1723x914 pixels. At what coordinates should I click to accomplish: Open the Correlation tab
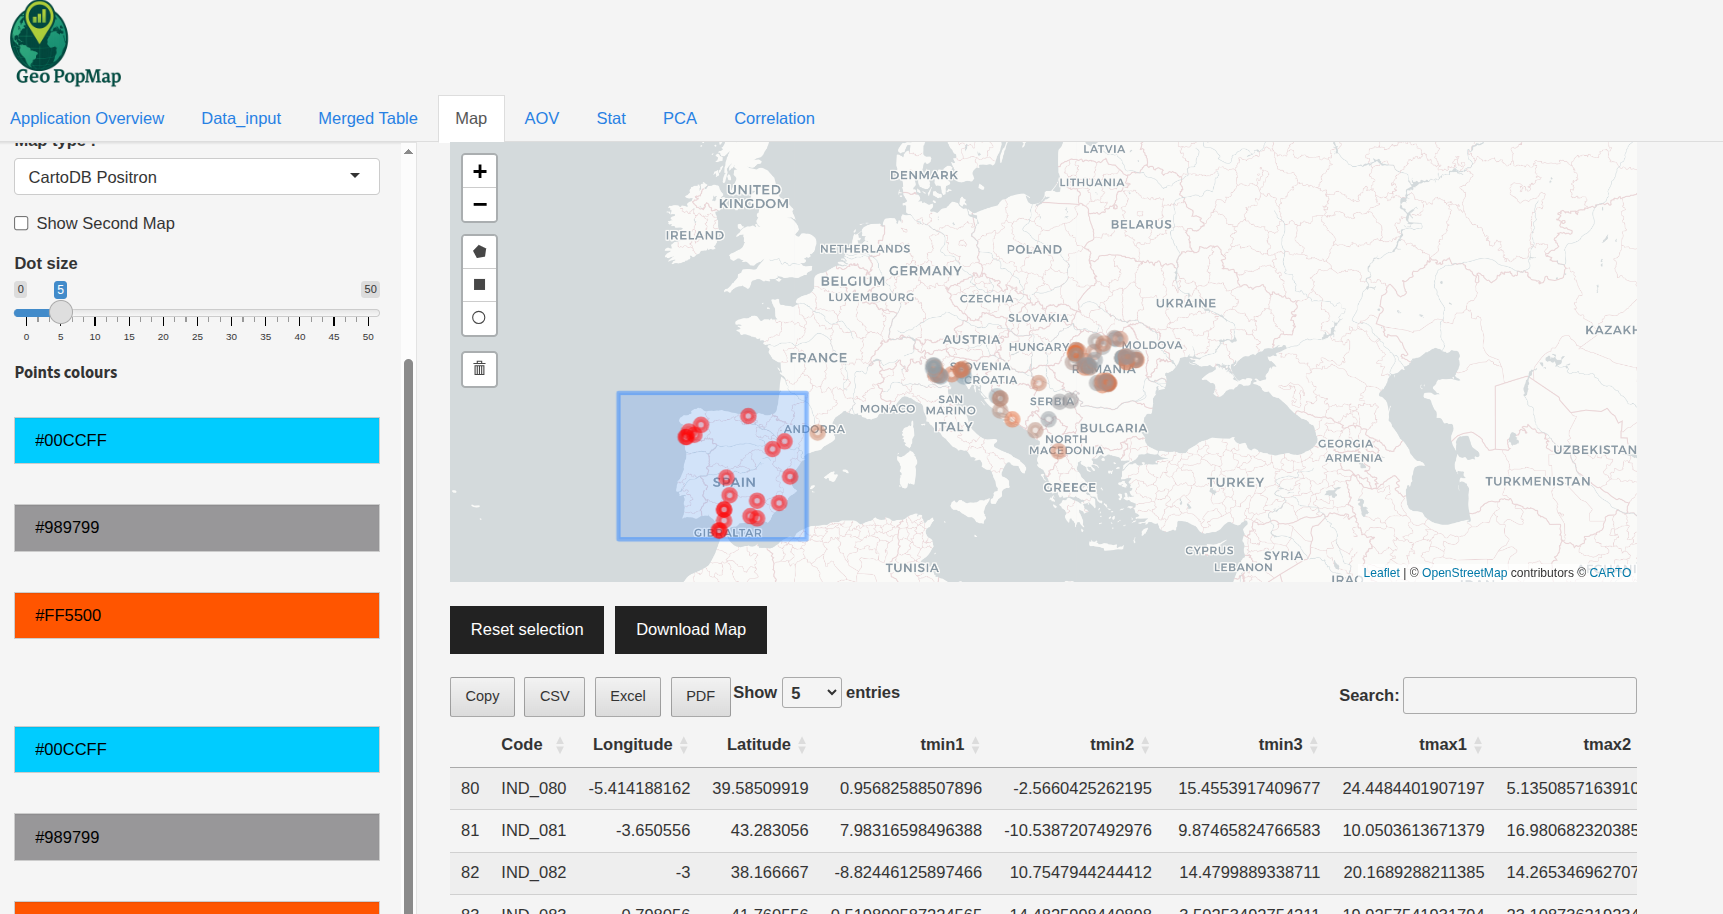click(x=775, y=118)
